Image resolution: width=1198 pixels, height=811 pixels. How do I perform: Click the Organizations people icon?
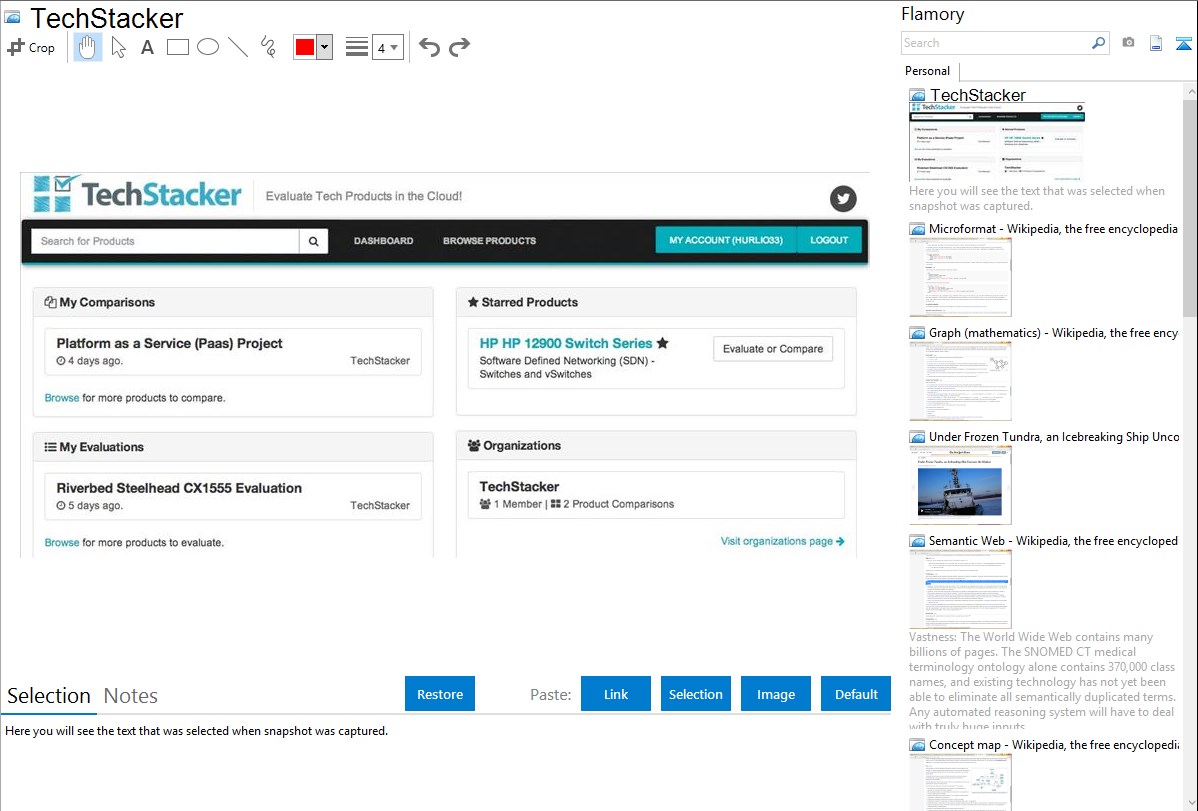474,446
